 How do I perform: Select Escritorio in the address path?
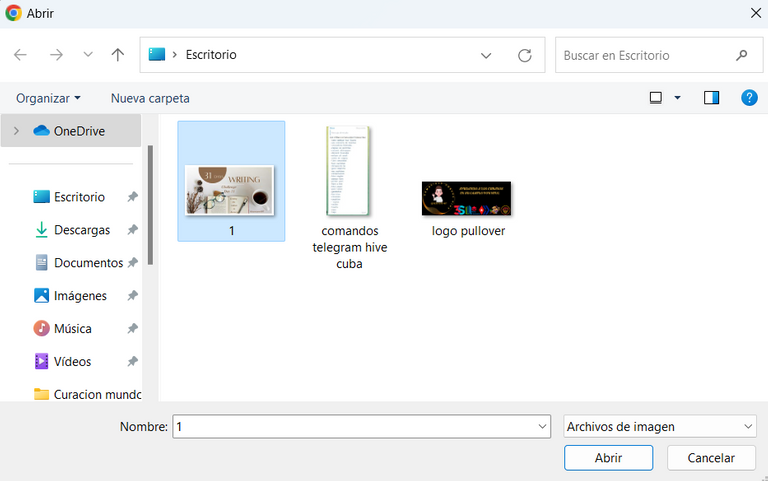tap(211, 54)
